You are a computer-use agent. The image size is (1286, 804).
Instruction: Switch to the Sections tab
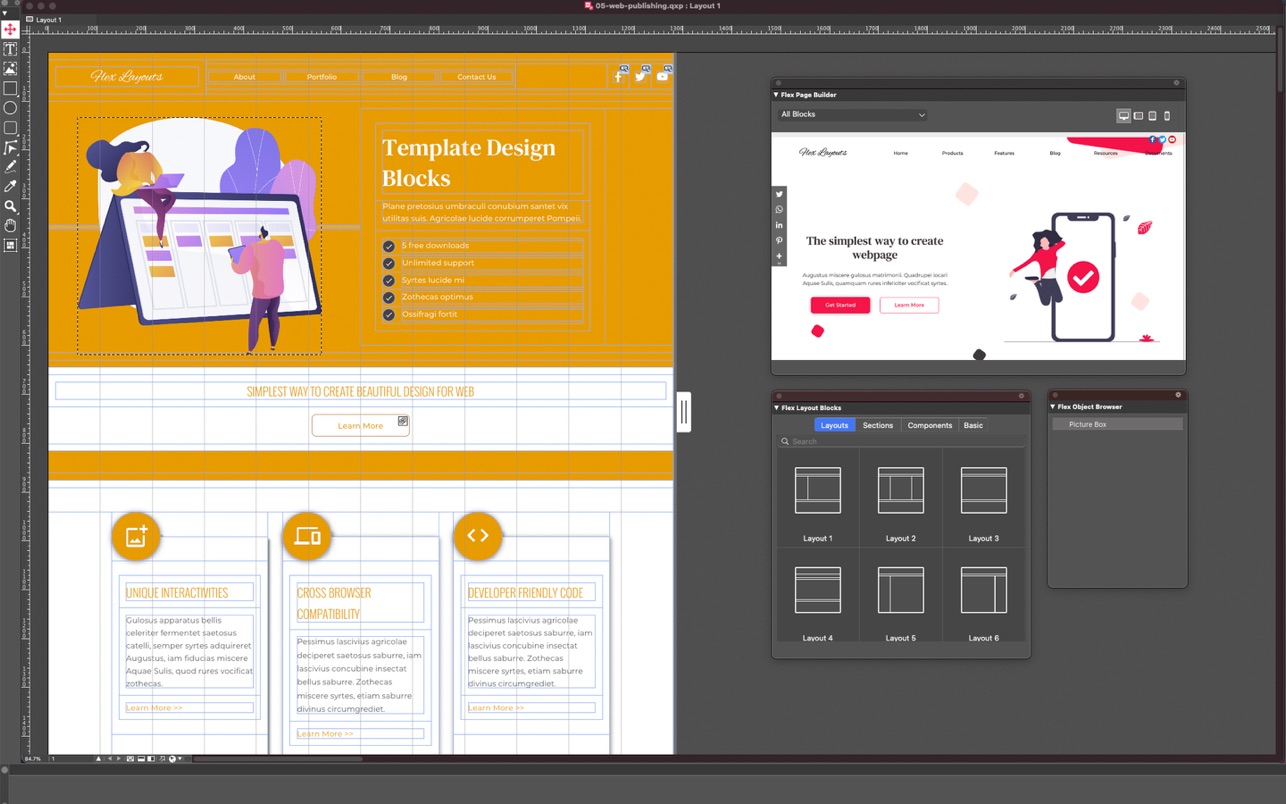[x=878, y=425]
